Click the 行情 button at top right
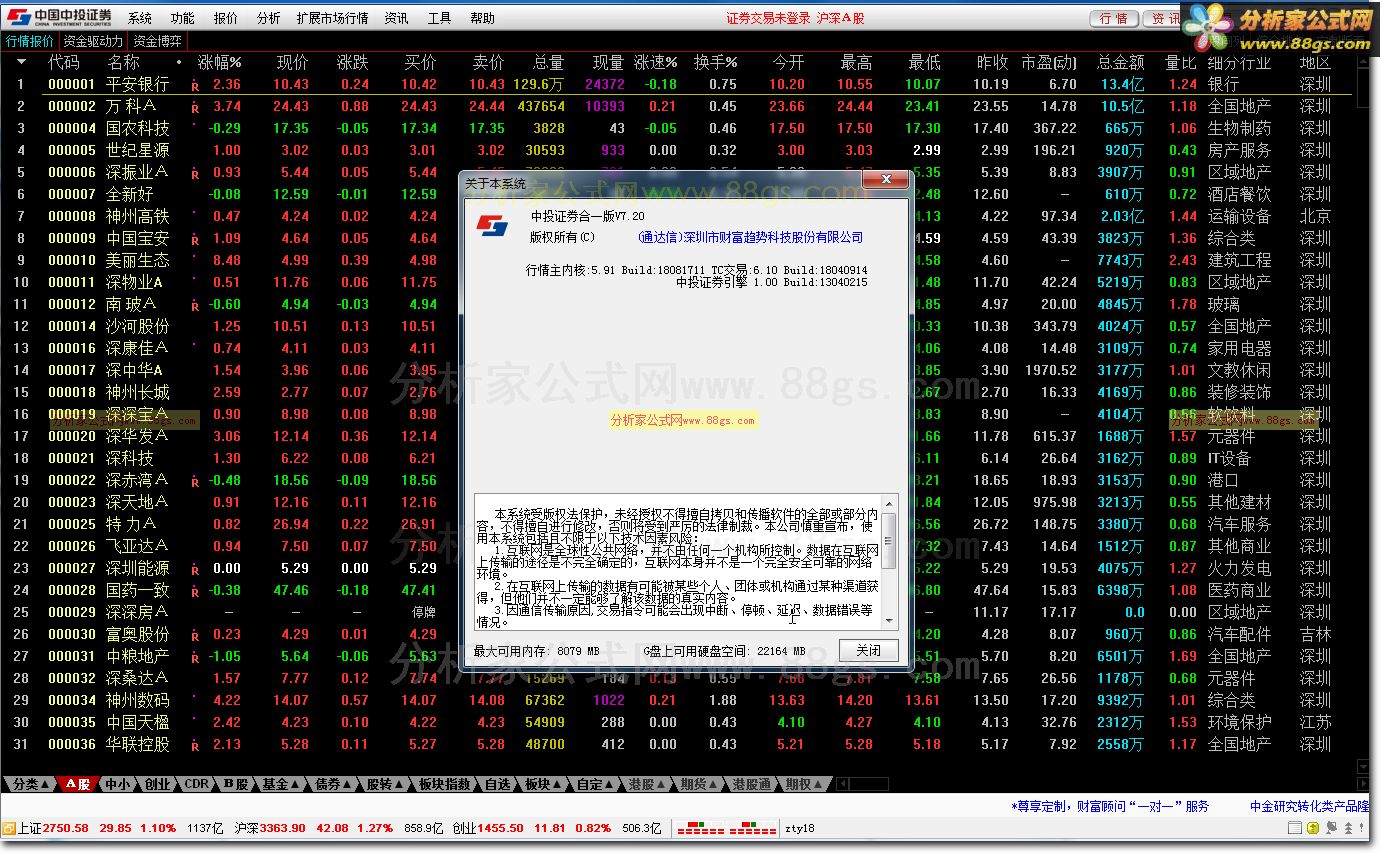Image resolution: width=1382 pixels, height=854 pixels. (x=1113, y=18)
